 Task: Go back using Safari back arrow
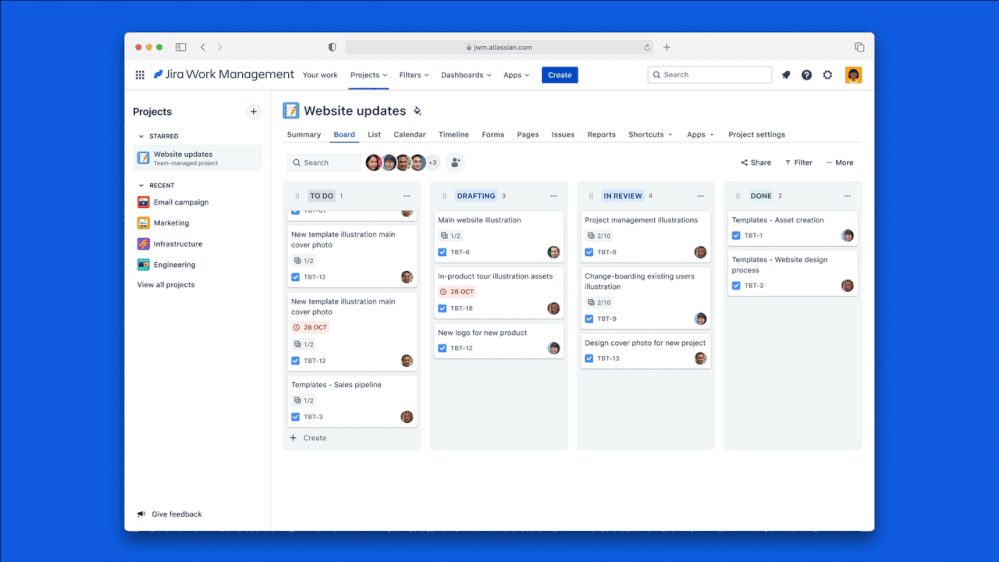click(x=203, y=47)
